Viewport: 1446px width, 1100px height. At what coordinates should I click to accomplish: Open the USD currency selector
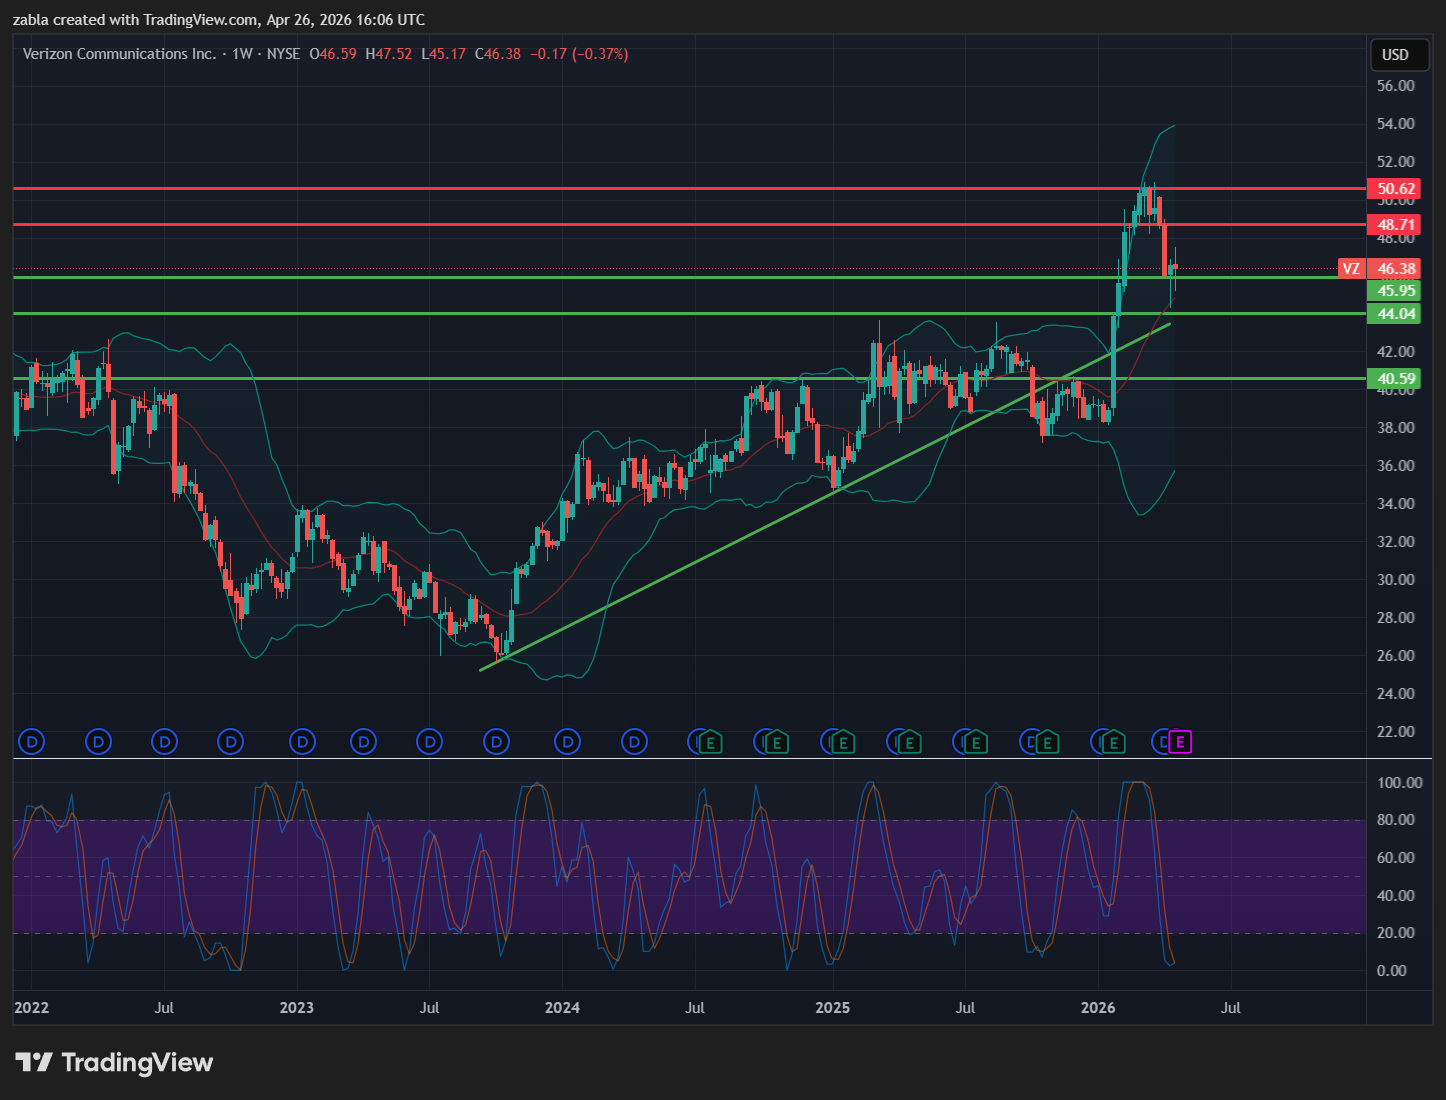pyautogui.click(x=1395, y=55)
